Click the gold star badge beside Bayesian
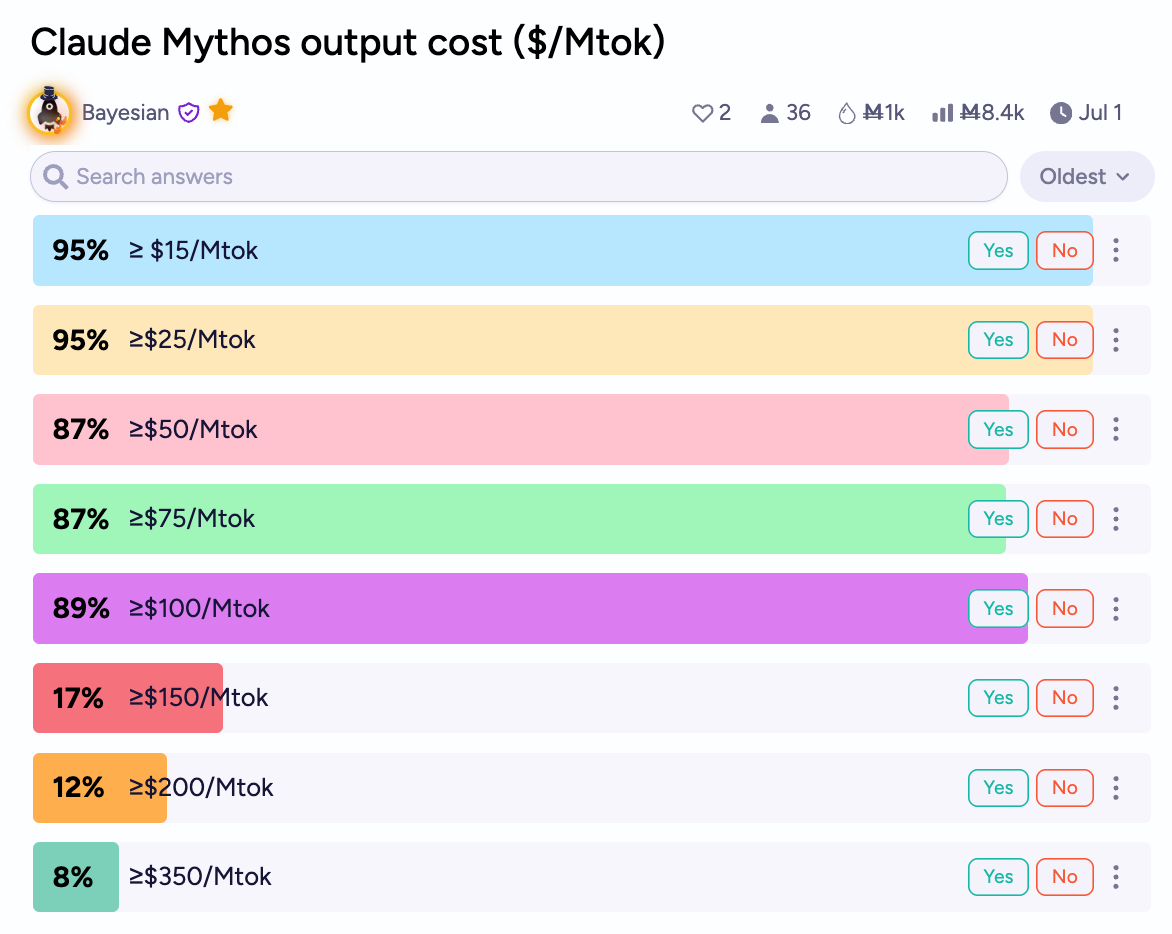This screenshot has height=934, width=1172. pyautogui.click(x=220, y=111)
